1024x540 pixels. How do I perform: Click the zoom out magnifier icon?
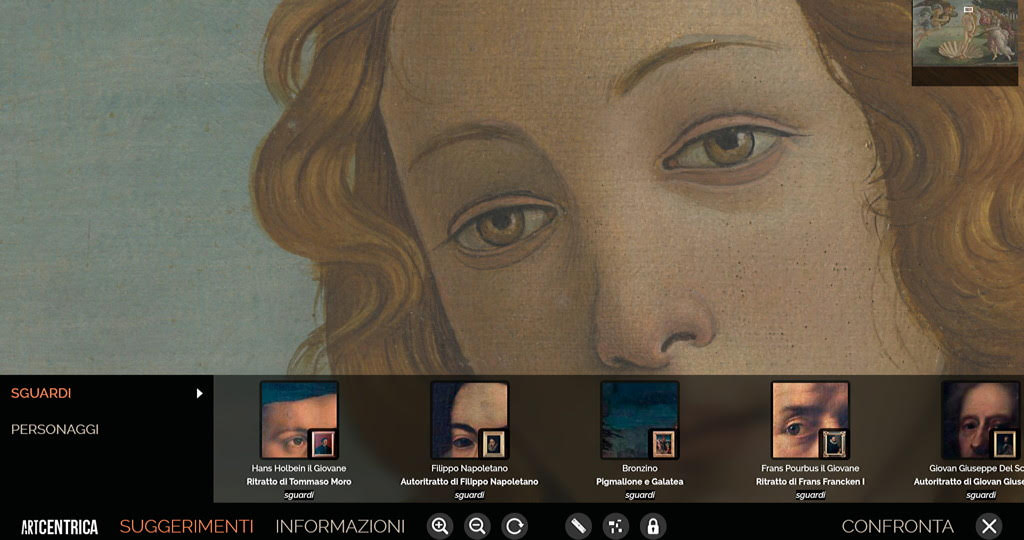477,526
